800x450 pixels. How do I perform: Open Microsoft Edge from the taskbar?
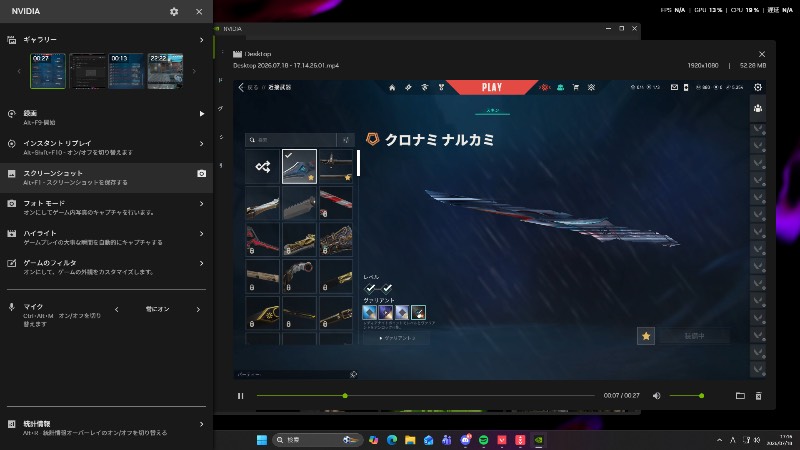click(x=392, y=440)
